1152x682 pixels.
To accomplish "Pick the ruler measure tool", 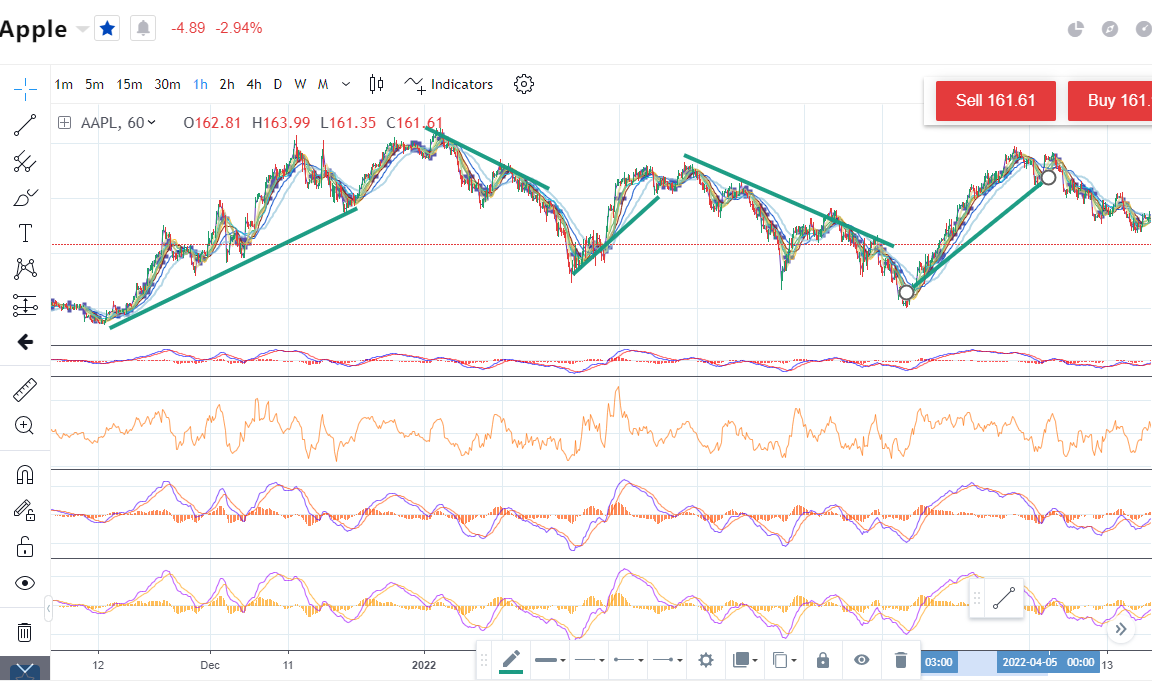I will coord(25,389).
